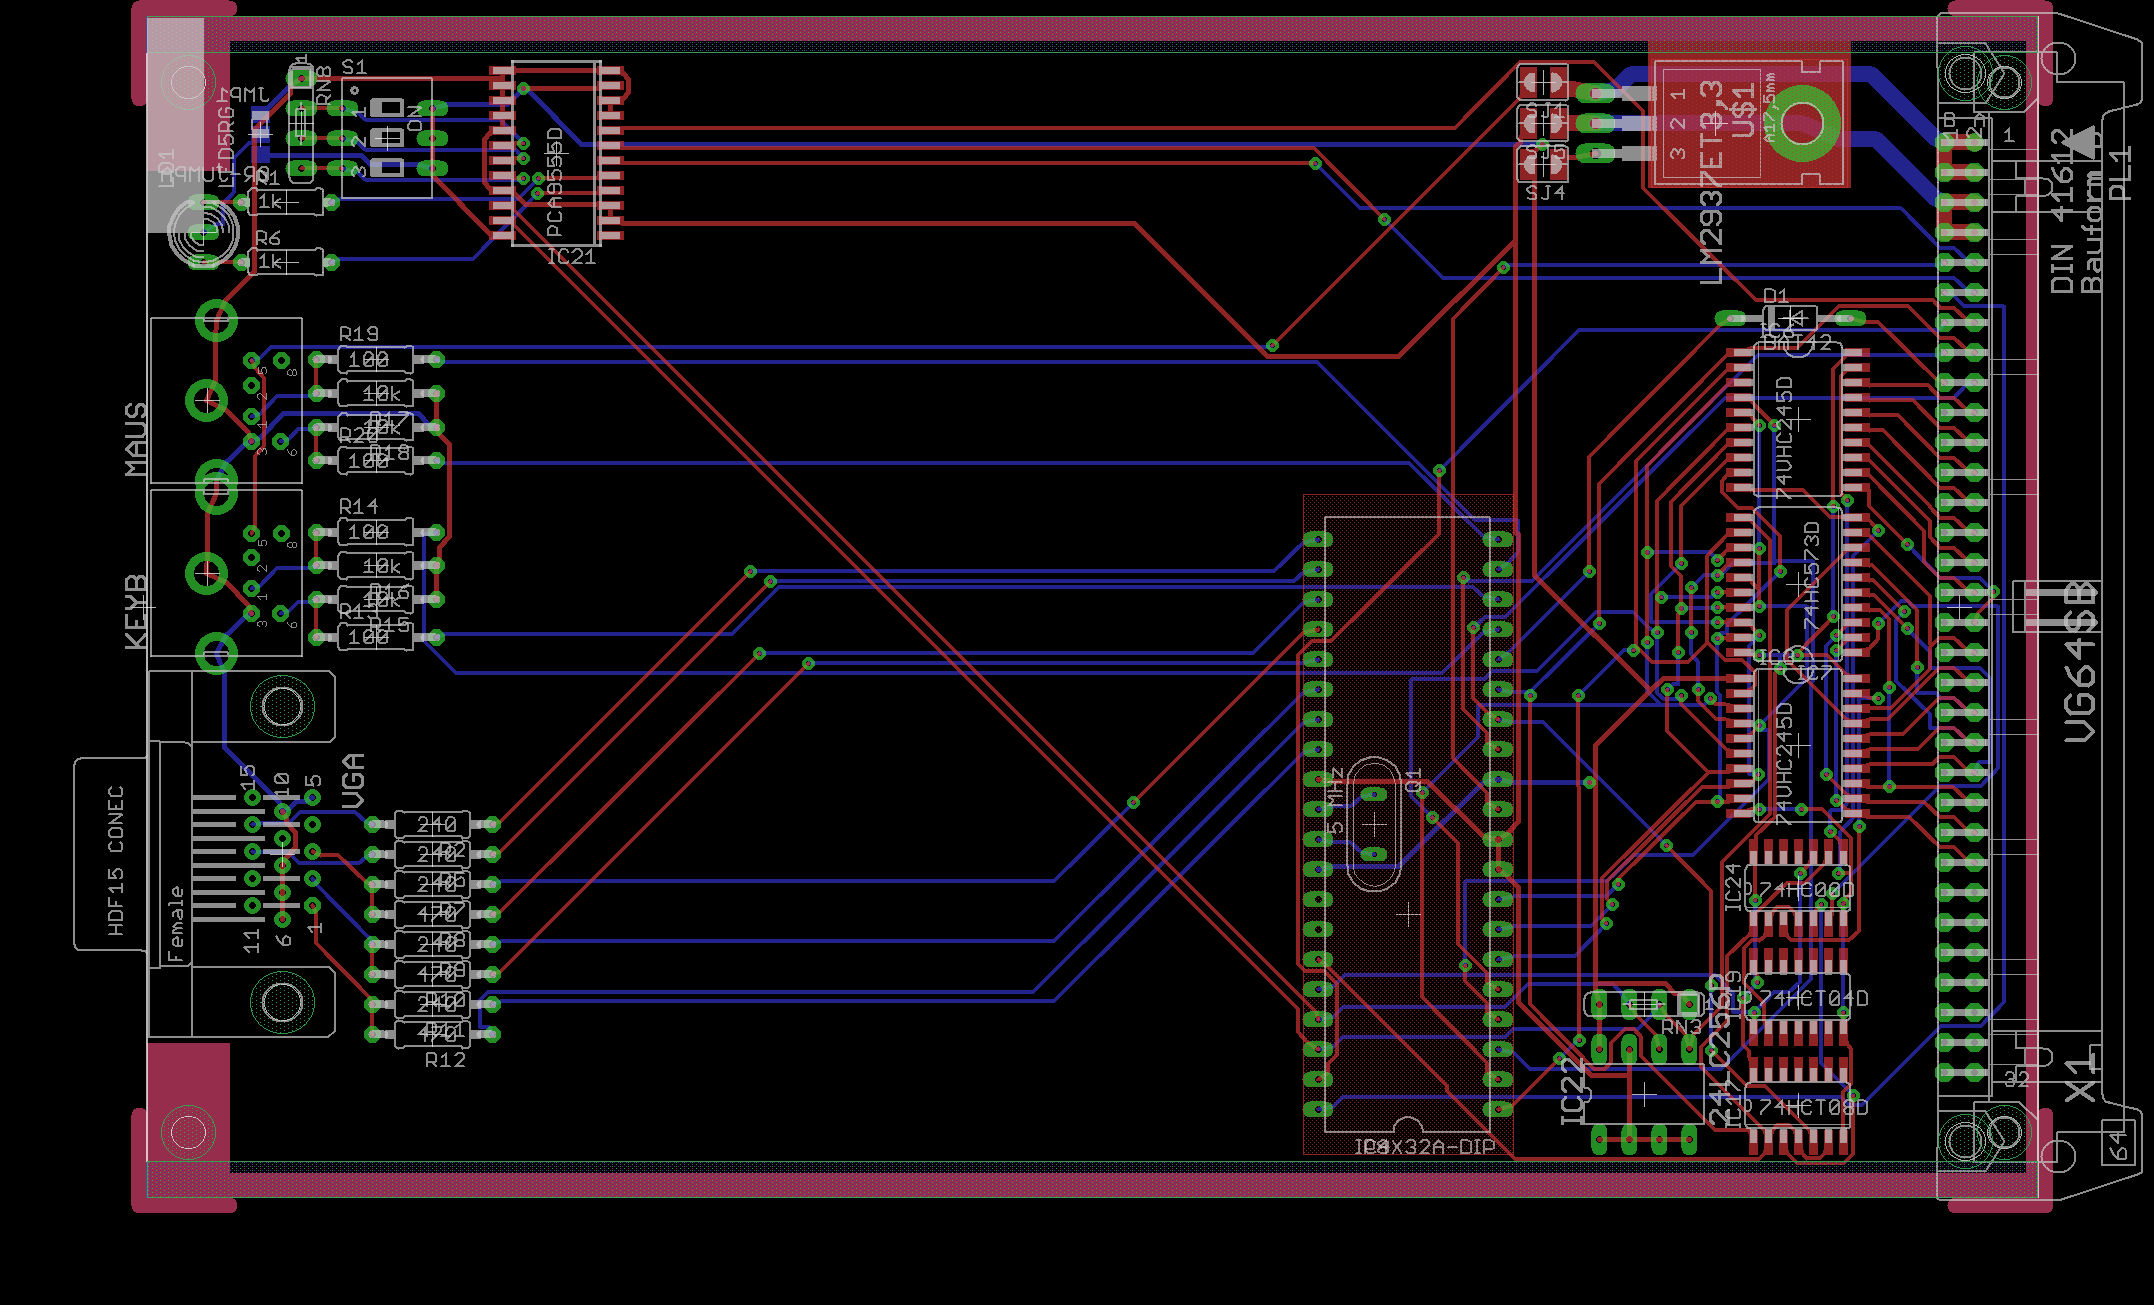Click the MAUS mini-DIN connector
Screen dimensions: 2154x1305
click(x=226, y=400)
